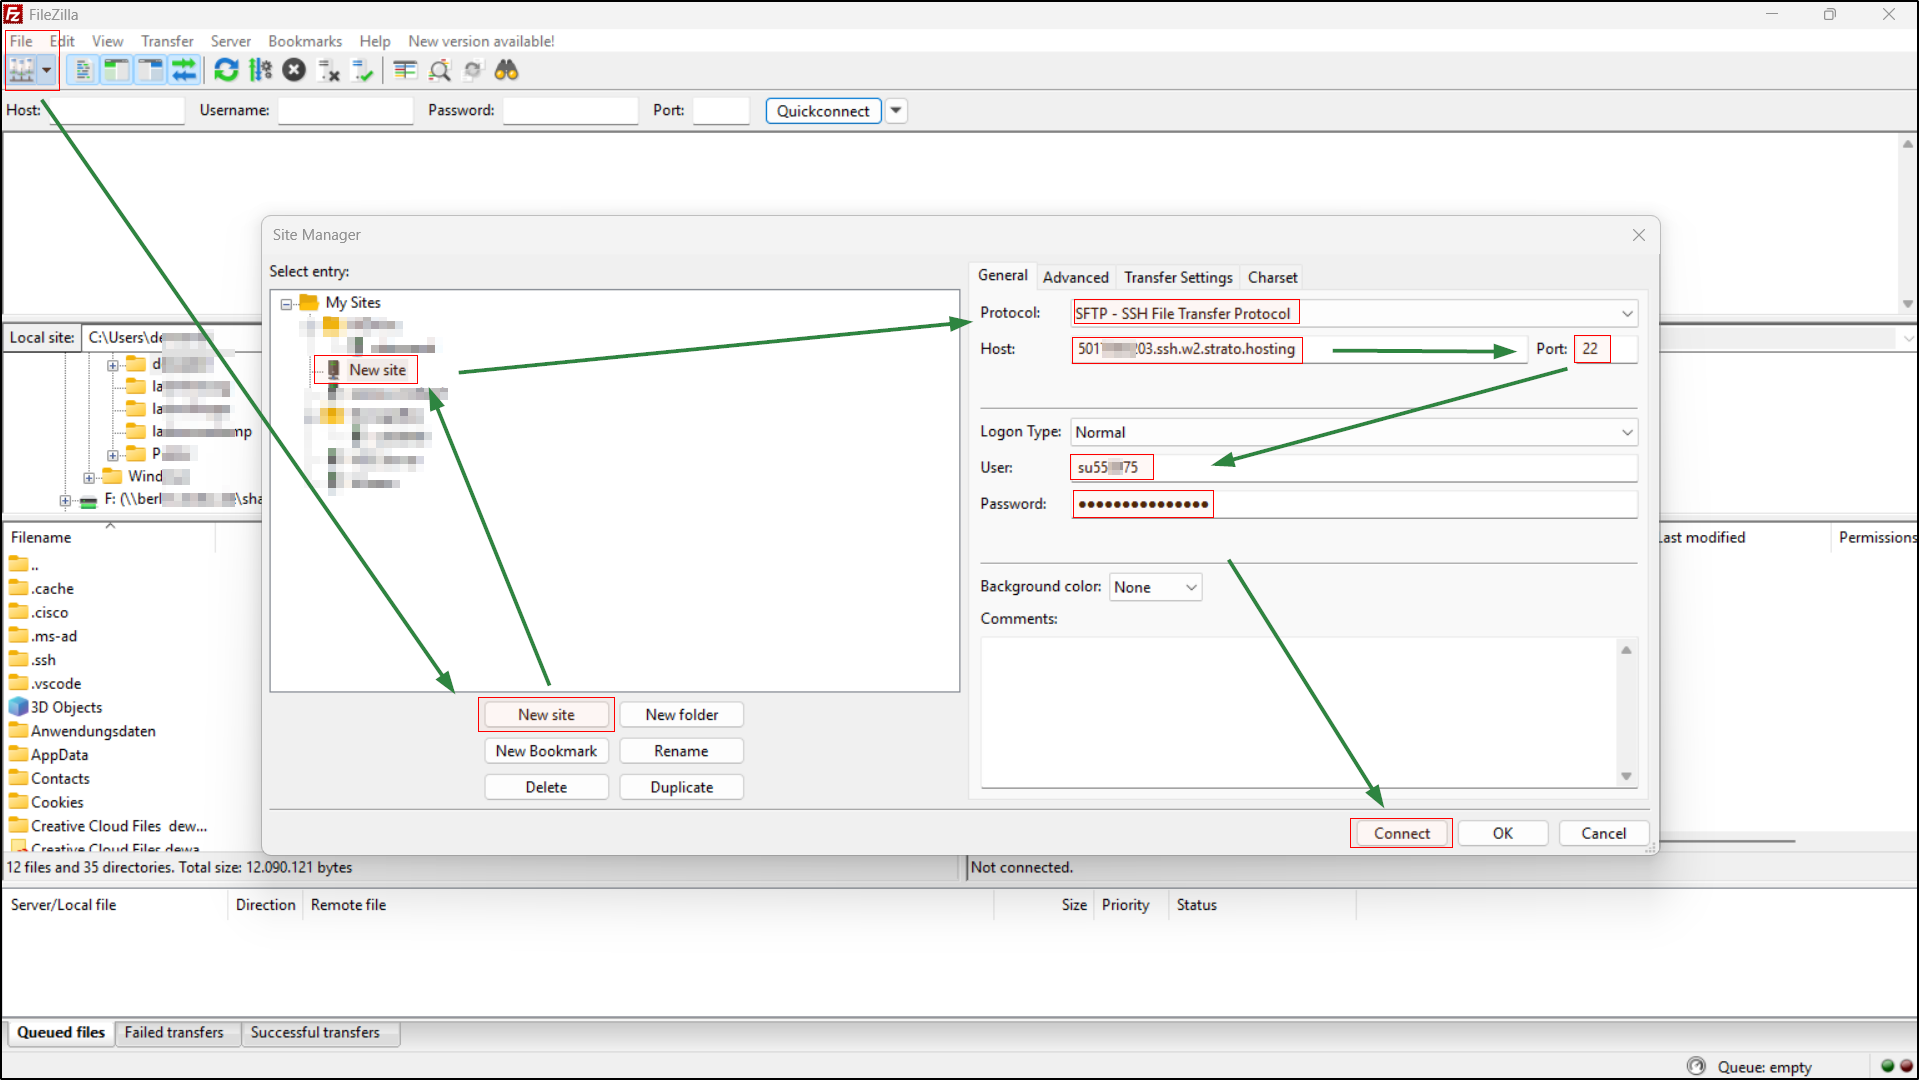
Task: Reconnect to the last used server
Action: (363, 70)
